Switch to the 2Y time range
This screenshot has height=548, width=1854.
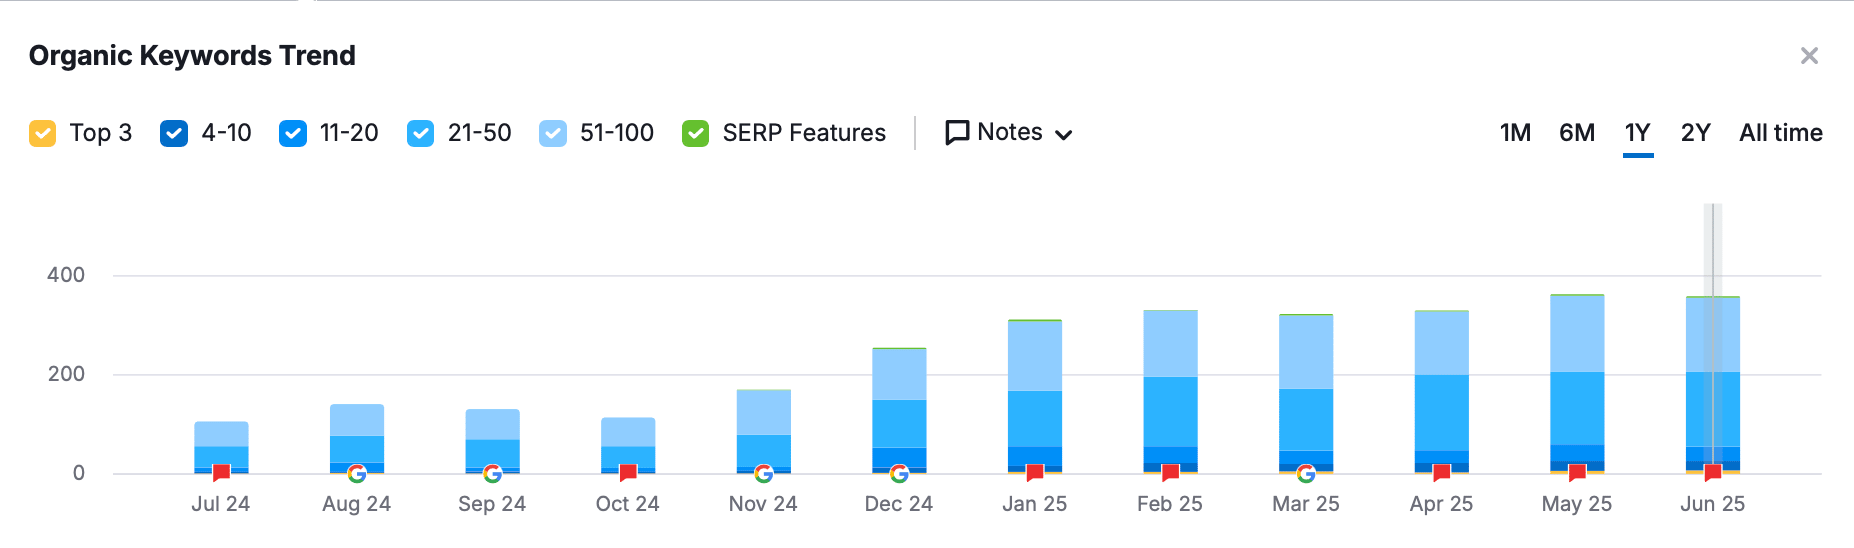[1696, 133]
